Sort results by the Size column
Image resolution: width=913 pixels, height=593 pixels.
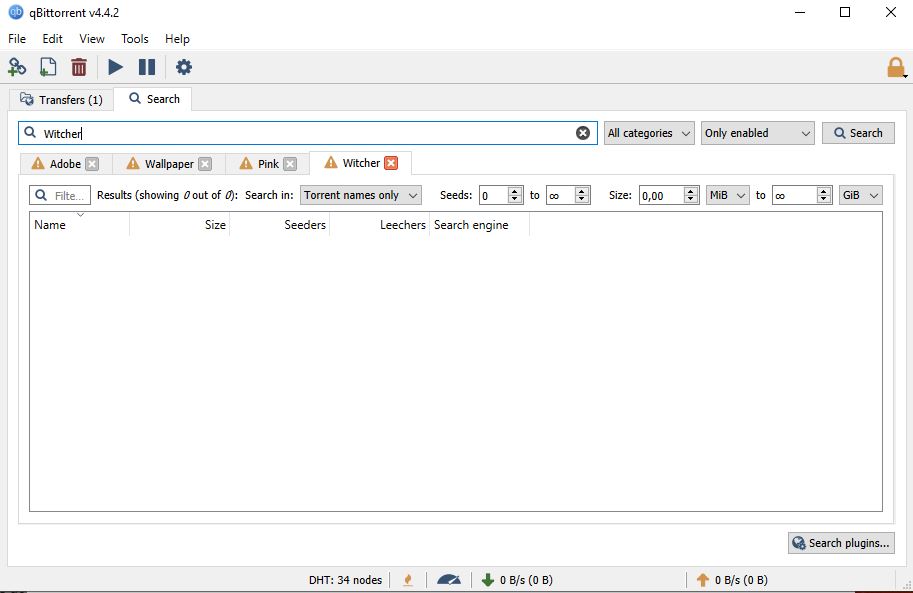tap(179, 225)
